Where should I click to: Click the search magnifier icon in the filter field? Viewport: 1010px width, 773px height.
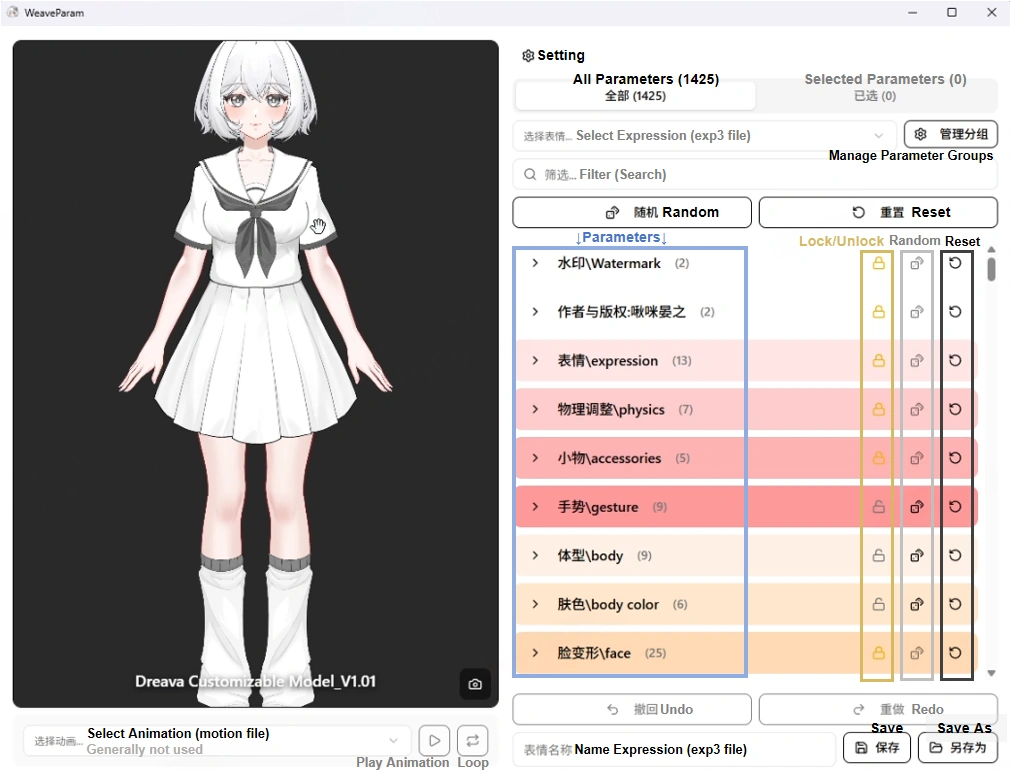(x=530, y=174)
